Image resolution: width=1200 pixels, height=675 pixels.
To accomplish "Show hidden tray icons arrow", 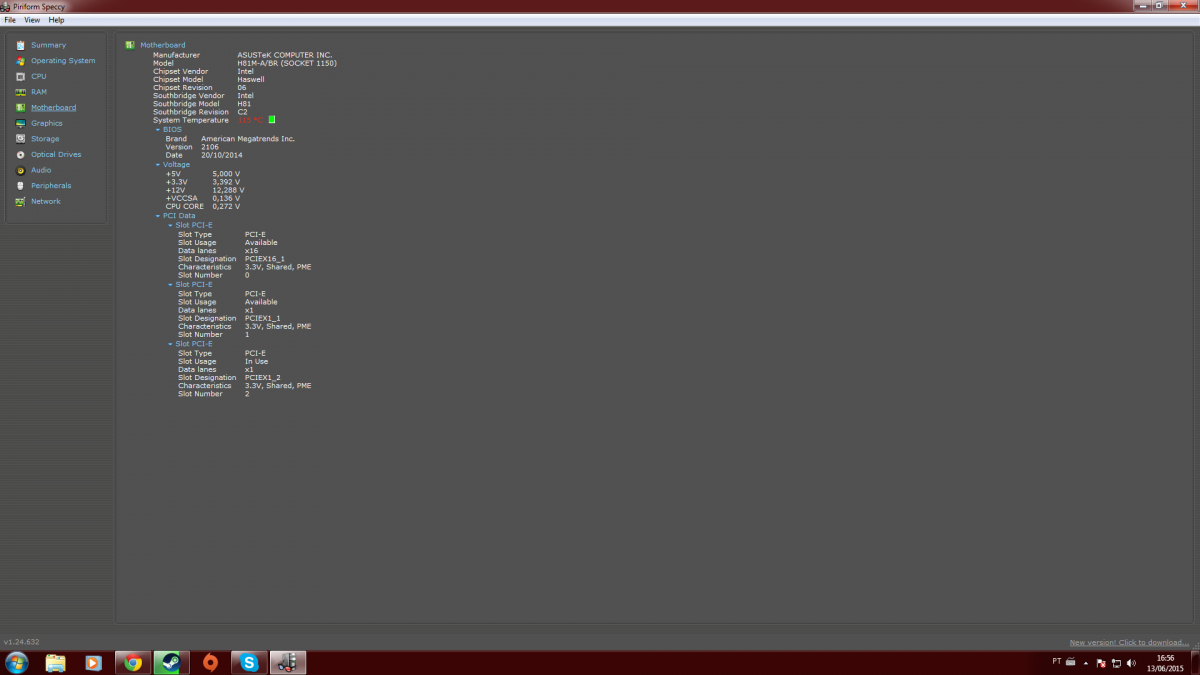I will click(1087, 663).
